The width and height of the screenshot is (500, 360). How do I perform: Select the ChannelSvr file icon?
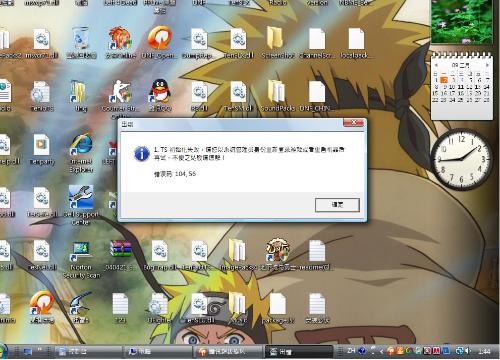(x=316, y=42)
